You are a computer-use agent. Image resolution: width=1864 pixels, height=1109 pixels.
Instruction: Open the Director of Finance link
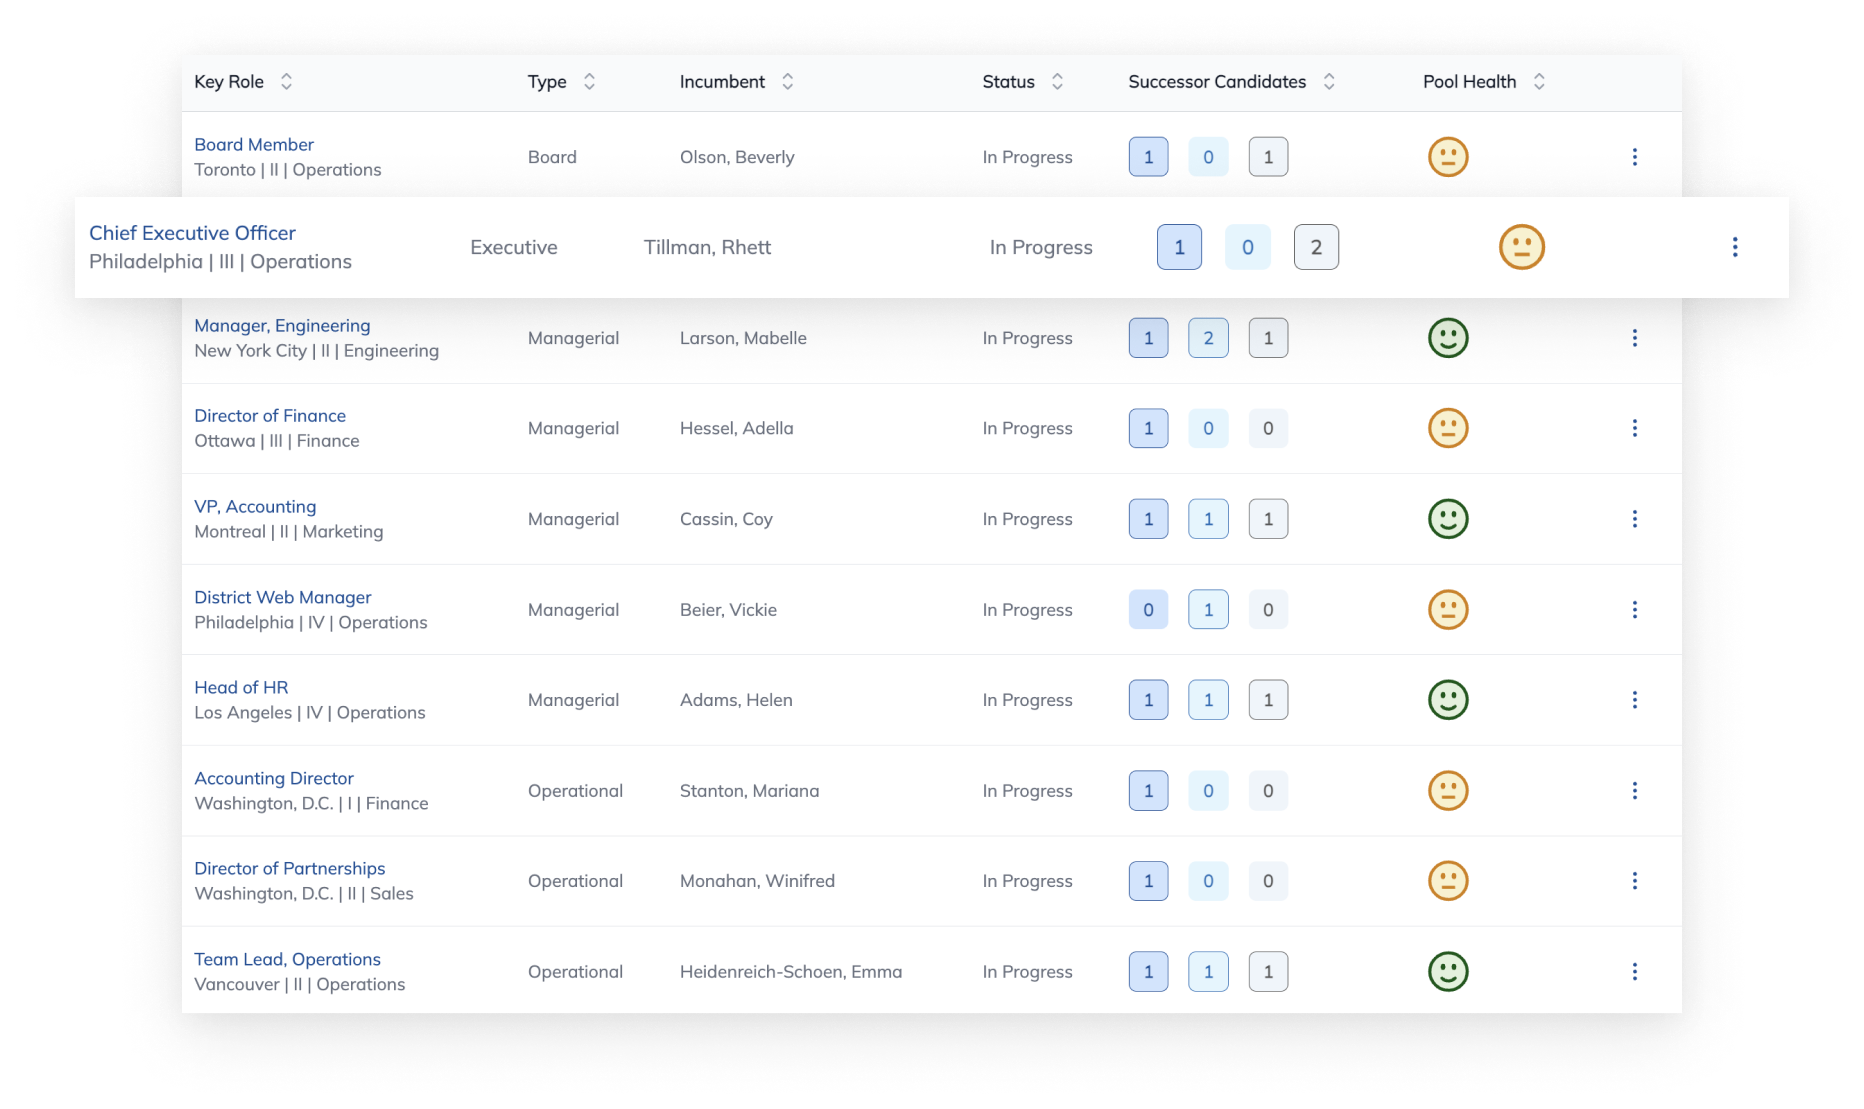[270, 415]
